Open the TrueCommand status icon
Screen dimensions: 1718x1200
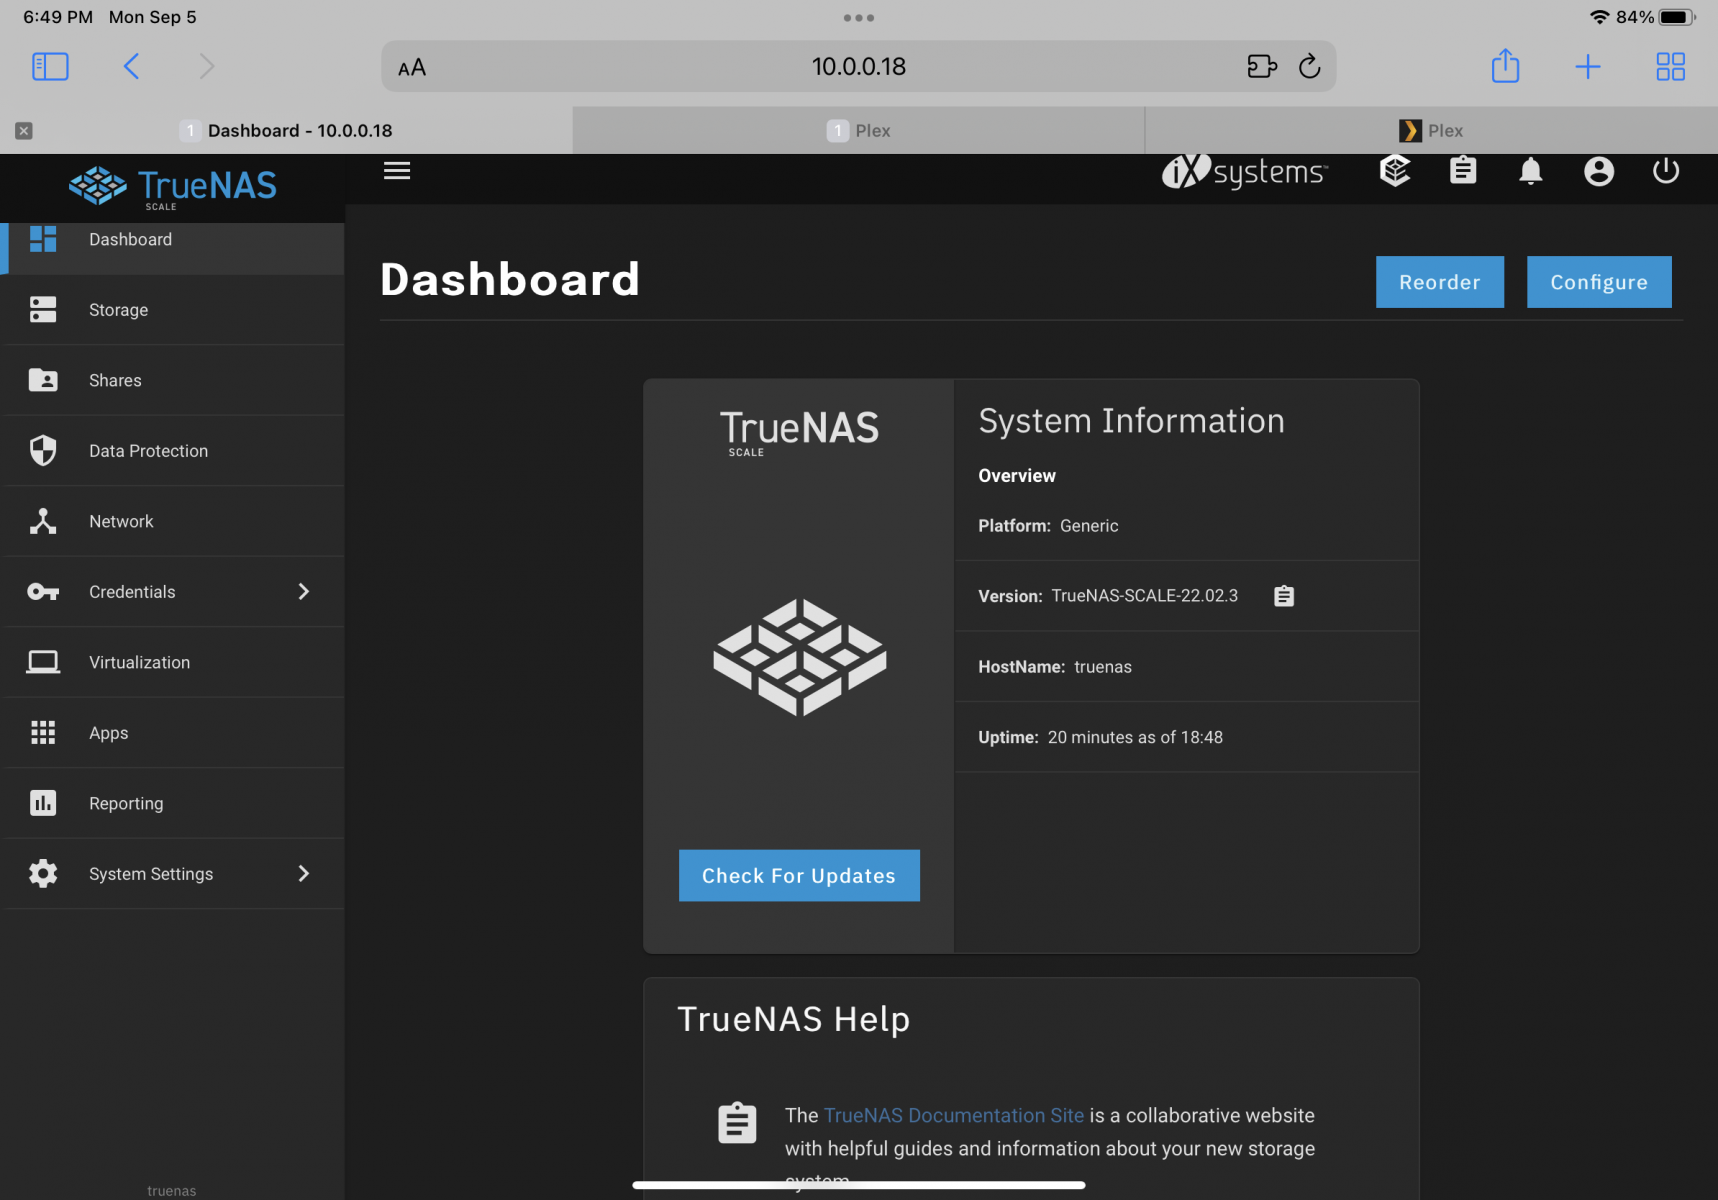point(1395,171)
